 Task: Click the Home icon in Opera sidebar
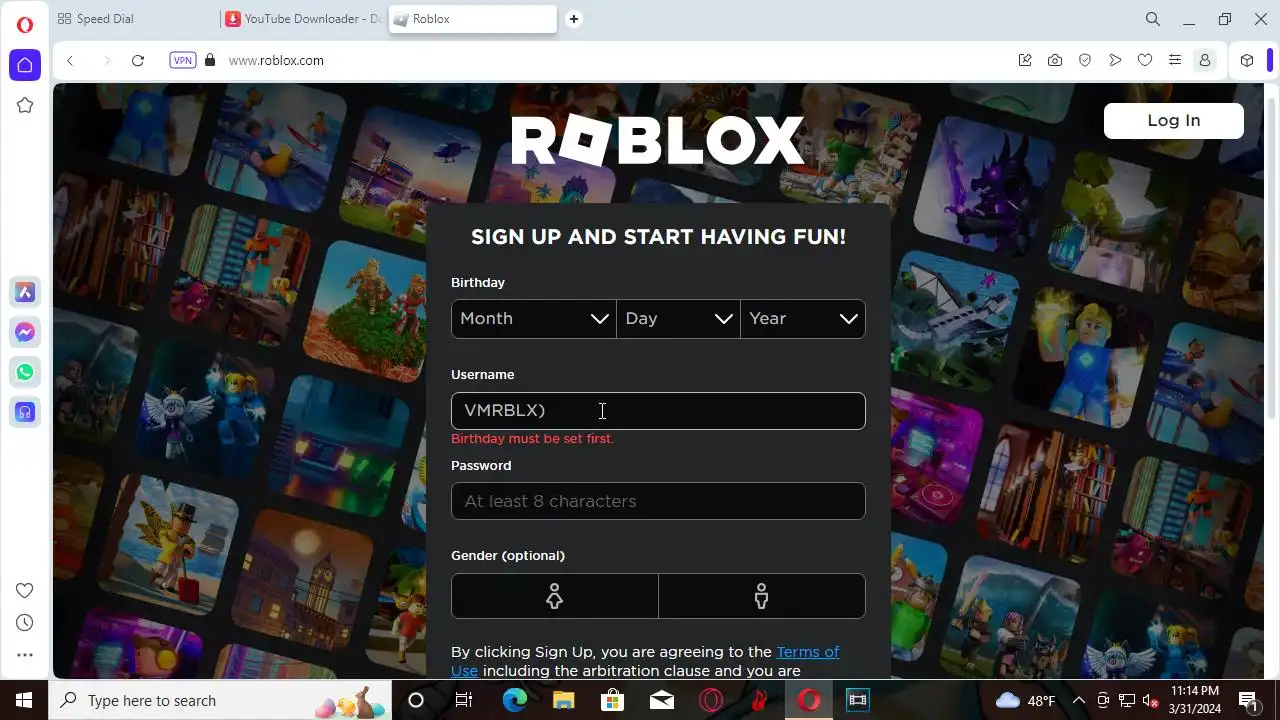pyautogui.click(x=25, y=65)
